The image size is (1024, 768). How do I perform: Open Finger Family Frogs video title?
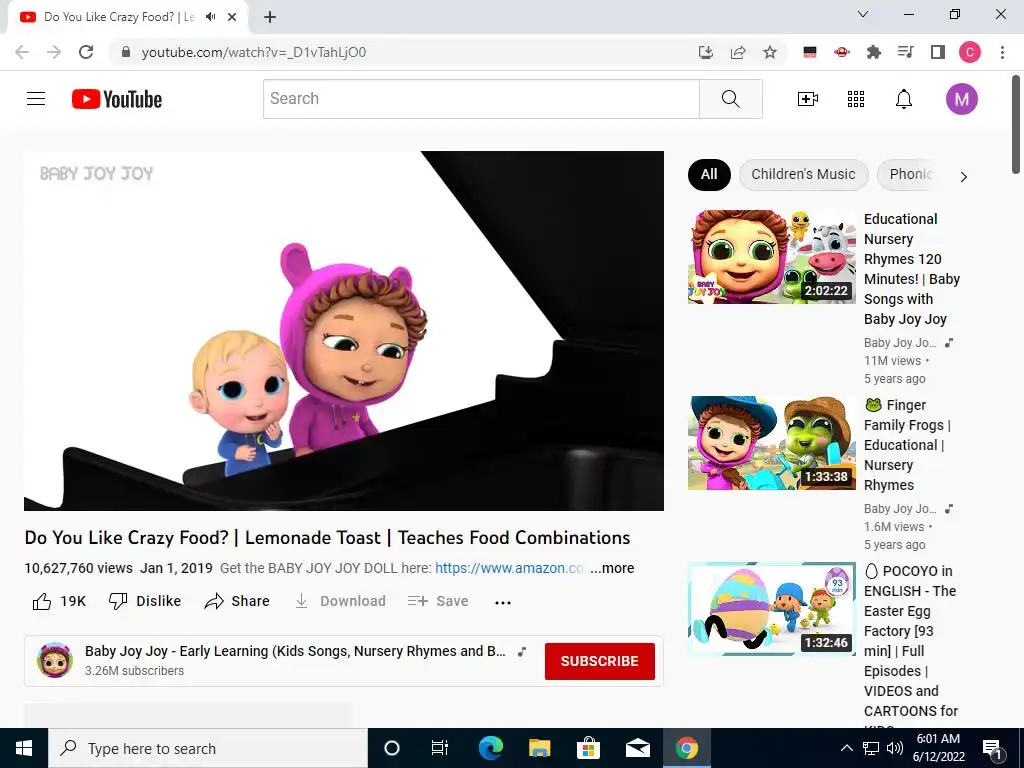[907, 445]
